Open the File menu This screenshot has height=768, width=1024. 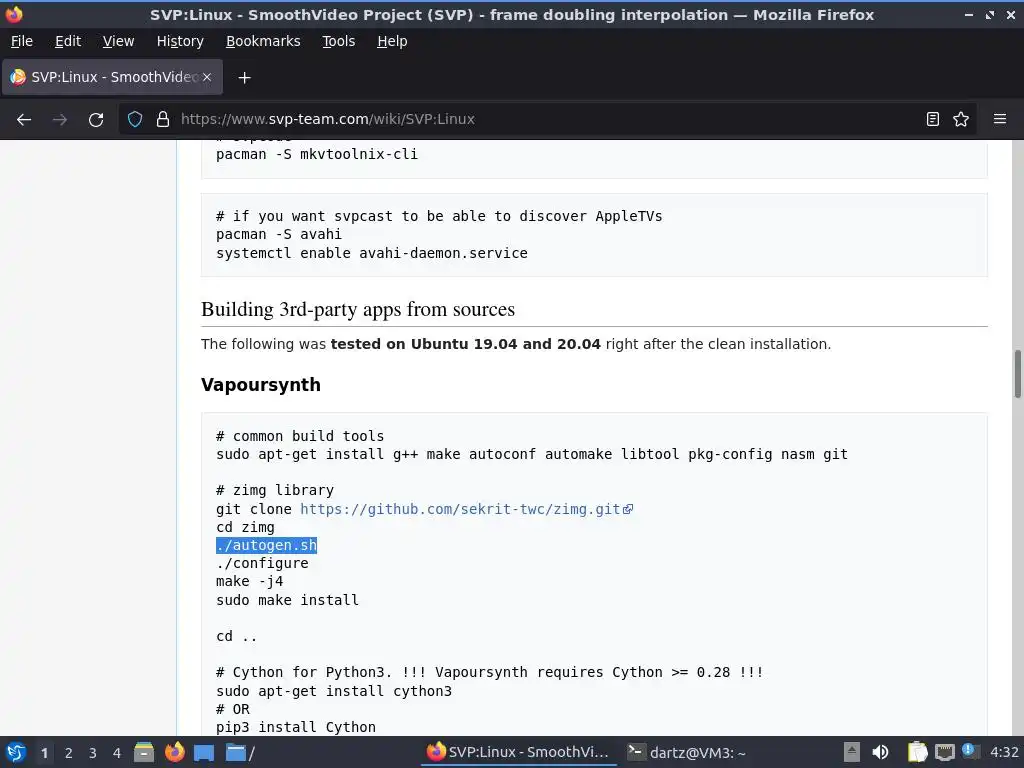[22, 41]
